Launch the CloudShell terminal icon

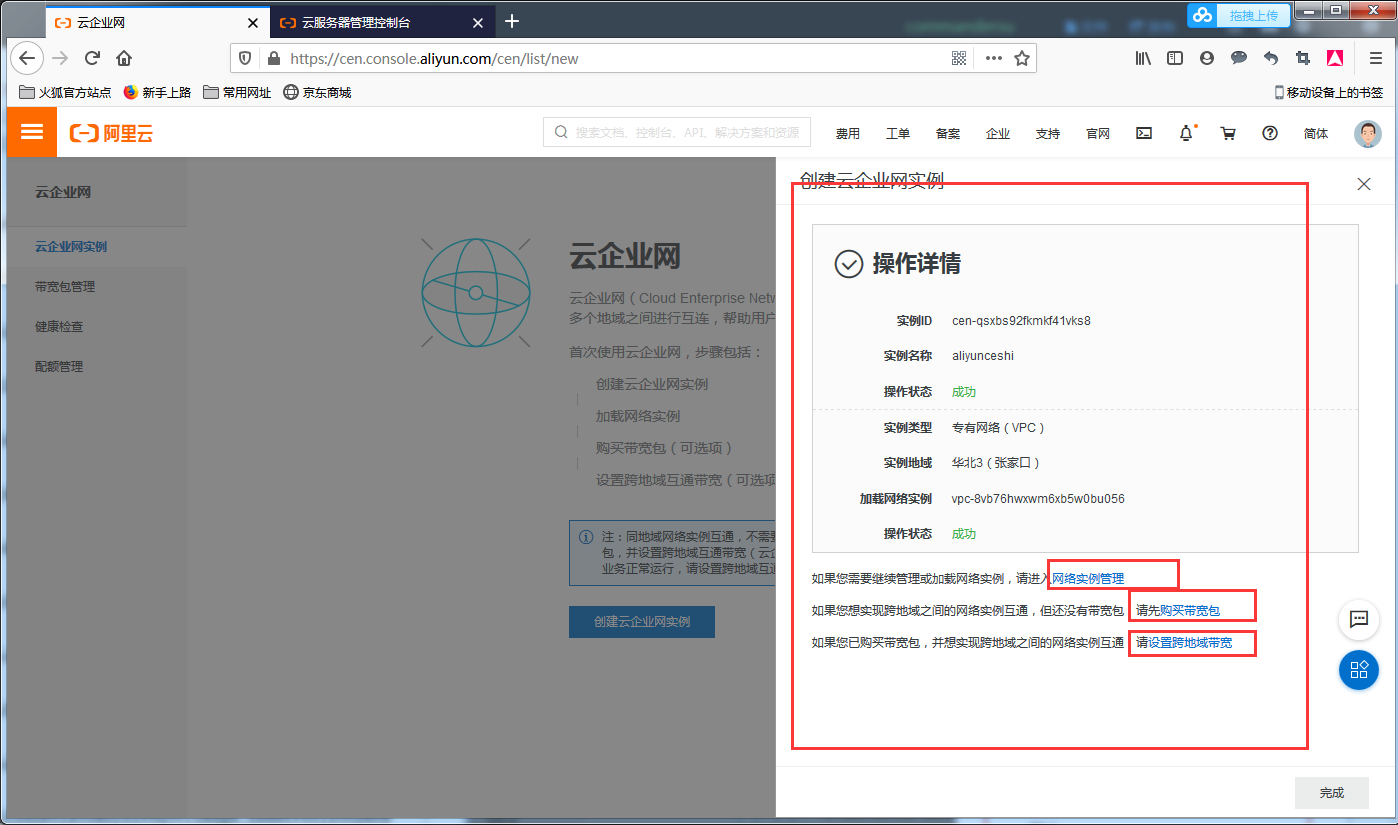[1143, 132]
